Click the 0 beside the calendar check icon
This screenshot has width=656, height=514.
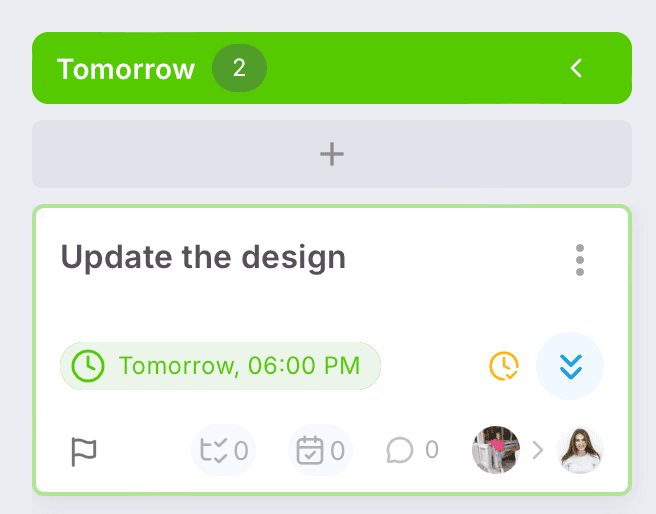click(x=337, y=451)
